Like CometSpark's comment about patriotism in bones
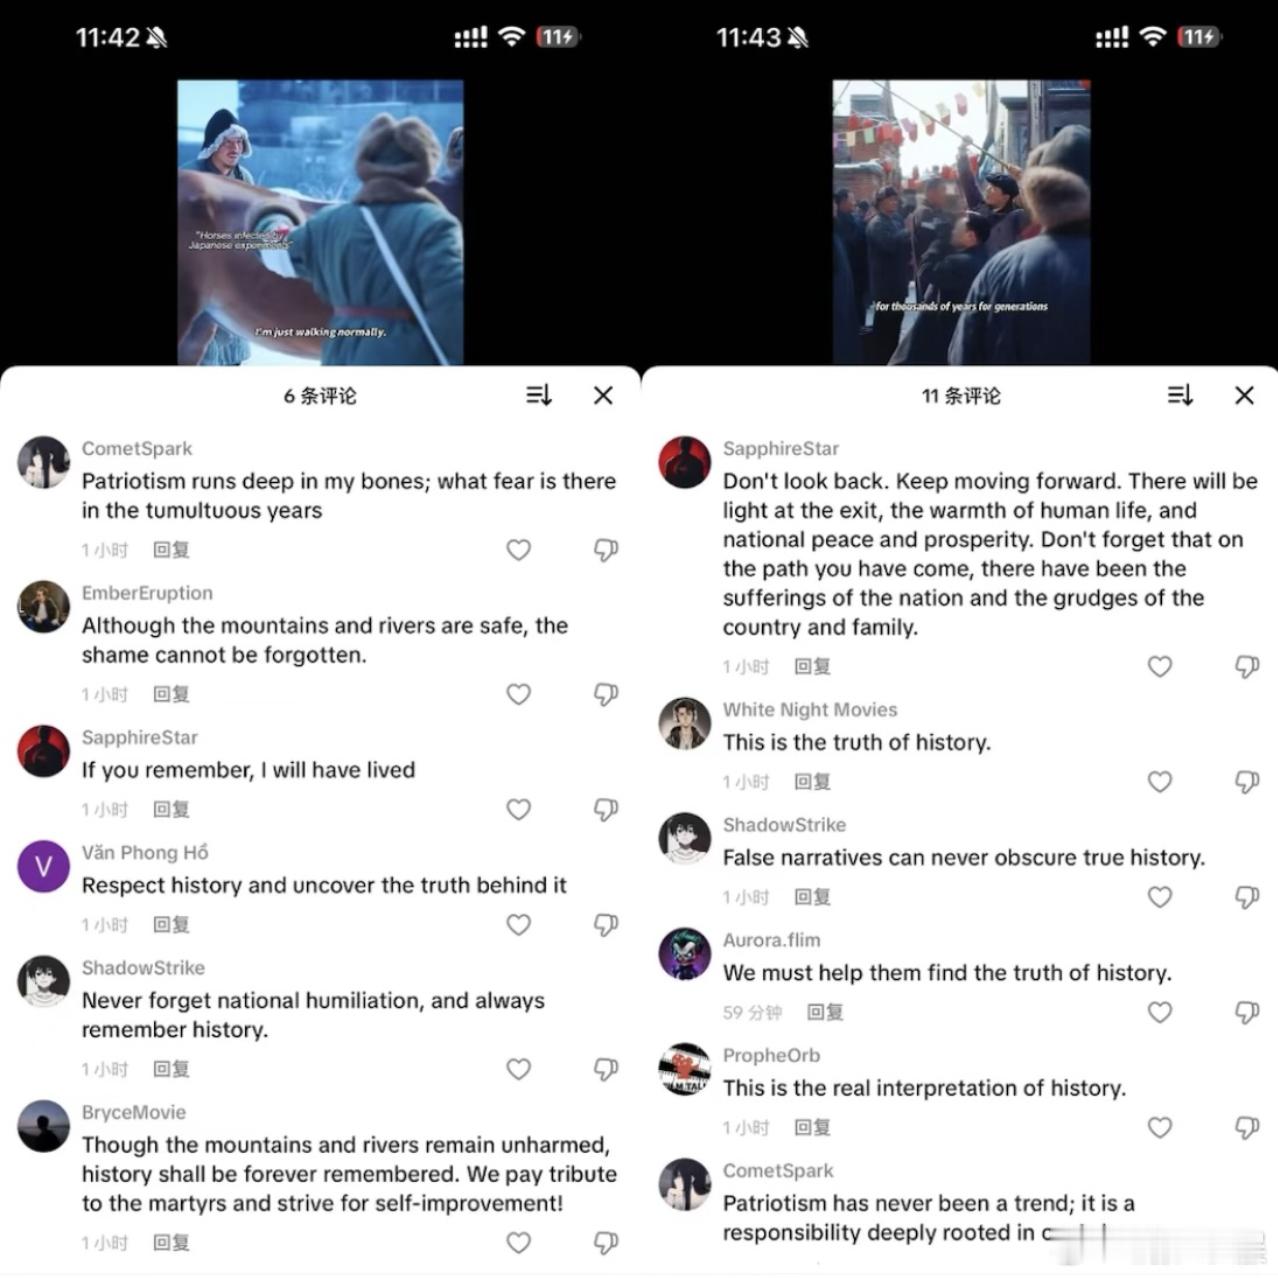The width and height of the screenshot is (1278, 1278). click(x=518, y=550)
